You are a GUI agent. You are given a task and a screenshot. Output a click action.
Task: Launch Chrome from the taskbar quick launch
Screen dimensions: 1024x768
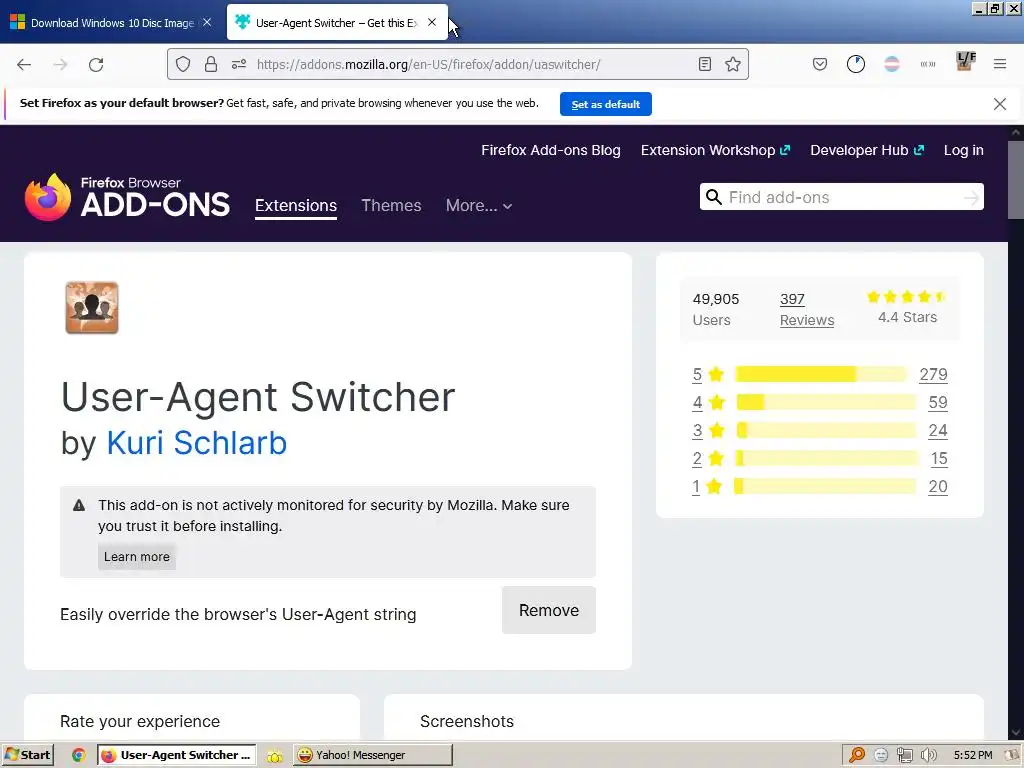tap(78, 755)
